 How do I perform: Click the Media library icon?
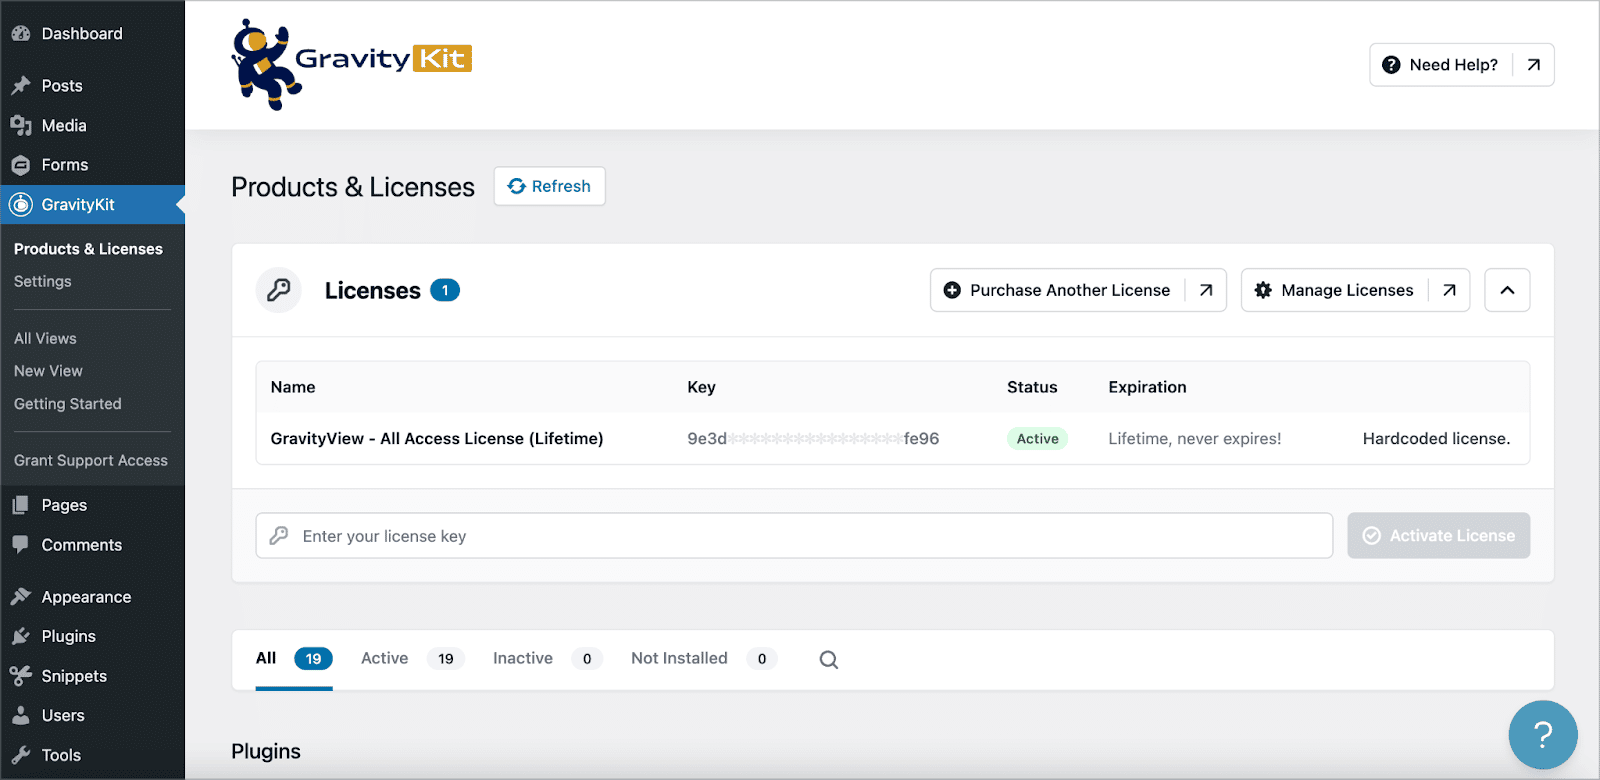click(x=21, y=125)
